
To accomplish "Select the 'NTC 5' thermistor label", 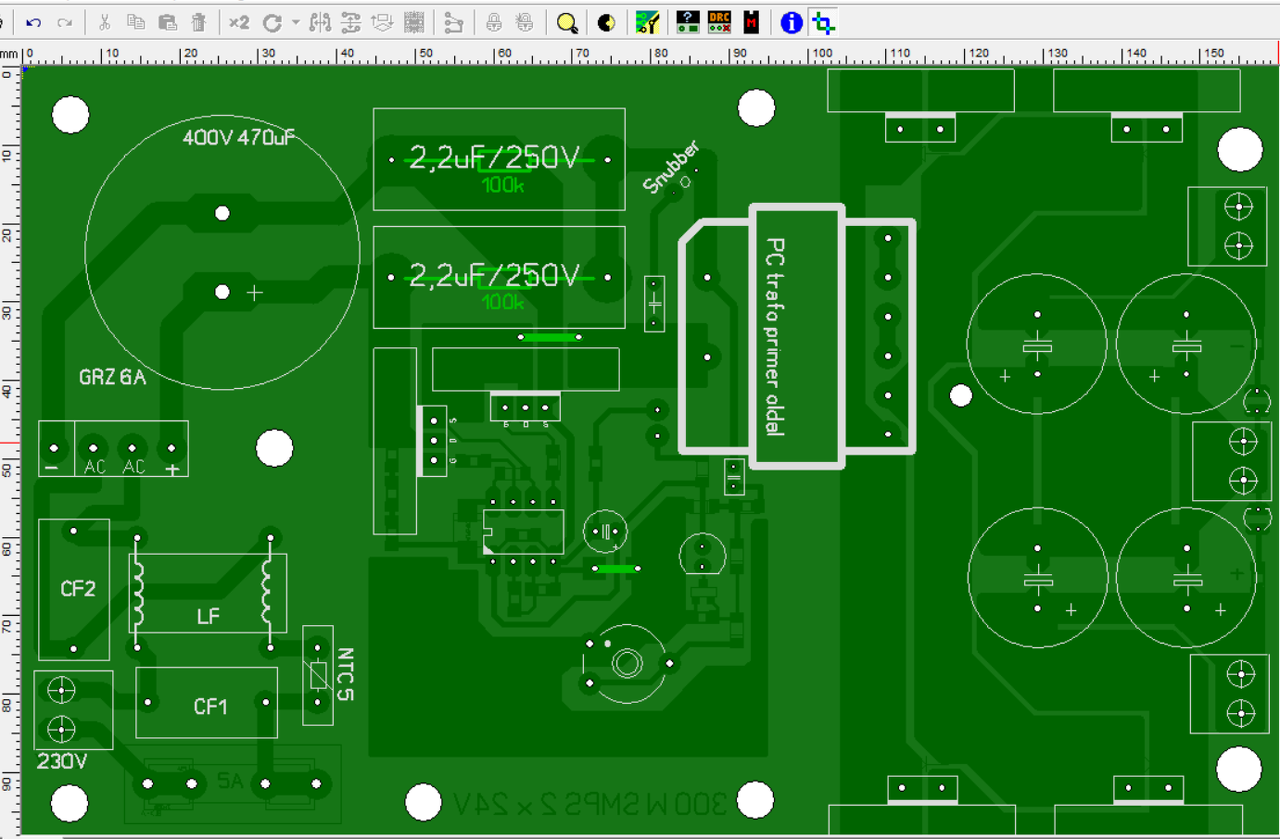I will point(346,674).
